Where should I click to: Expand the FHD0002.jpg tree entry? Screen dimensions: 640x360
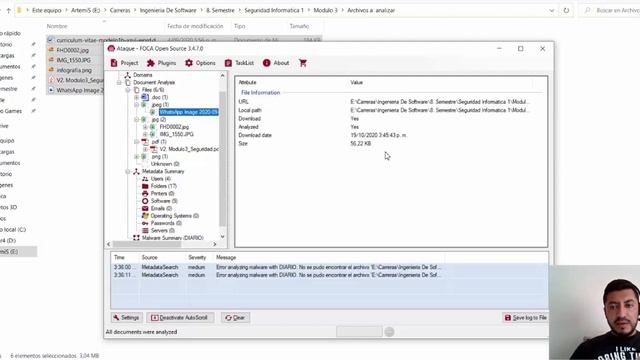tap(145, 127)
